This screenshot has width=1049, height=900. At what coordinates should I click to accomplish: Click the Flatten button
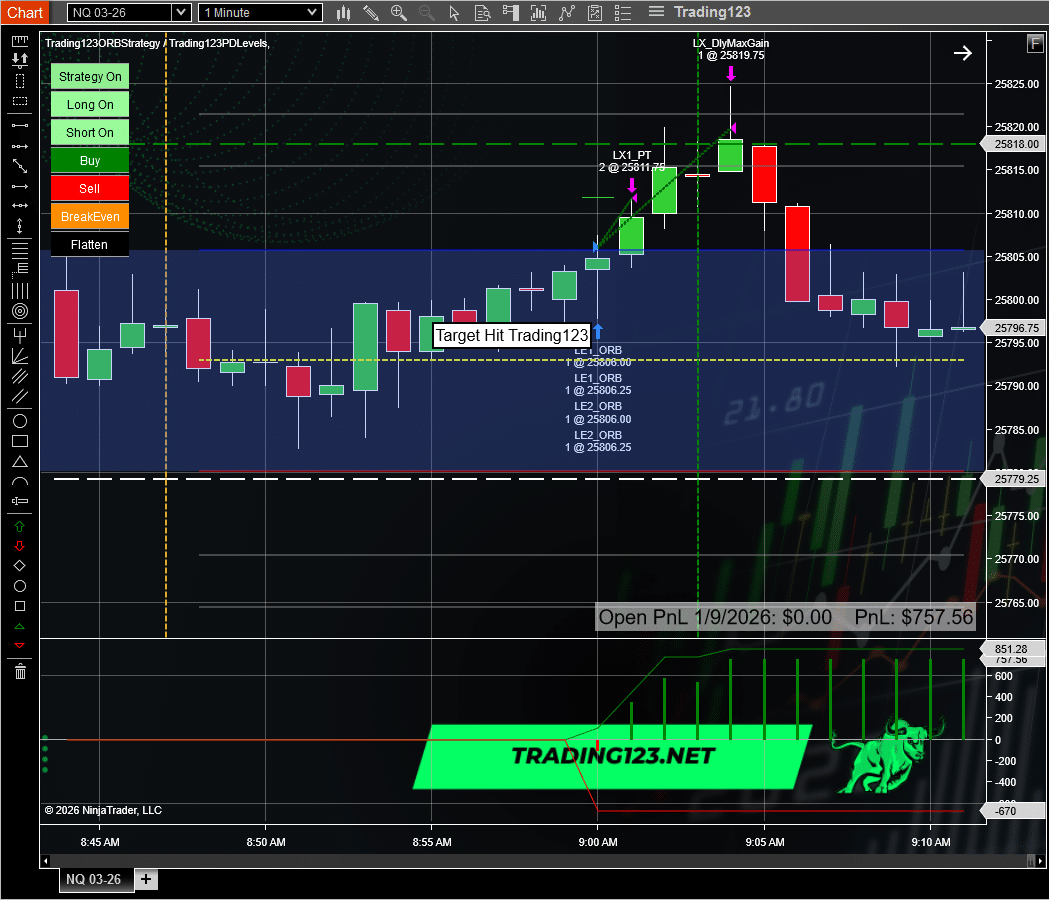tap(89, 244)
